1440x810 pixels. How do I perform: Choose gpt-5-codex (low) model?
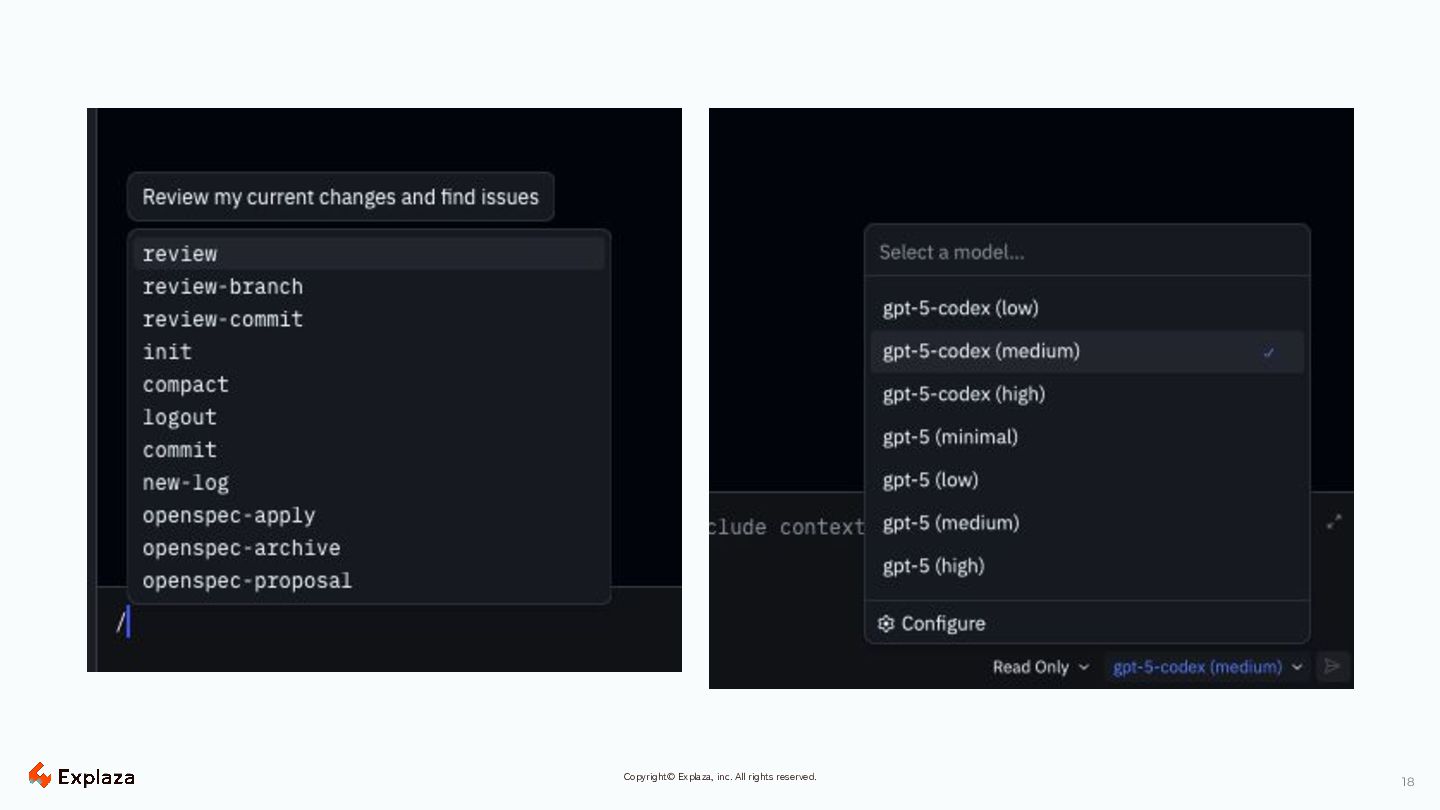tap(1087, 308)
